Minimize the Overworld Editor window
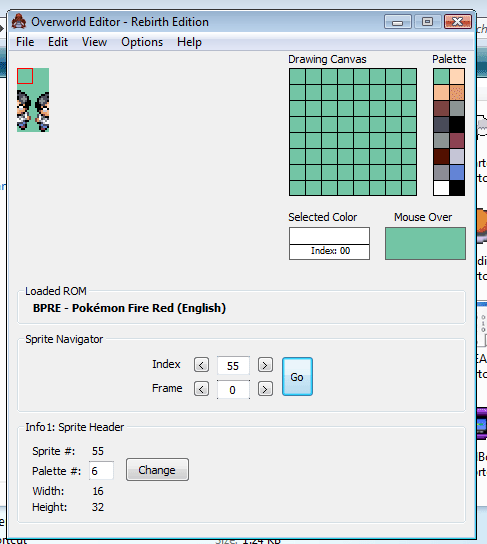The height and width of the screenshot is (544, 487). 398,22
